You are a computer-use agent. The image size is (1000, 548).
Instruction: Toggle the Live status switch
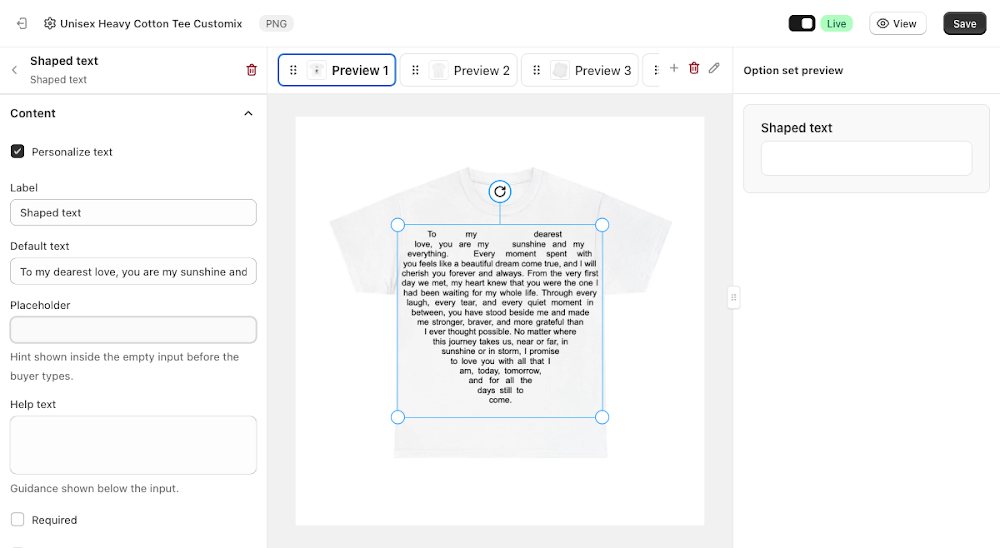click(802, 24)
